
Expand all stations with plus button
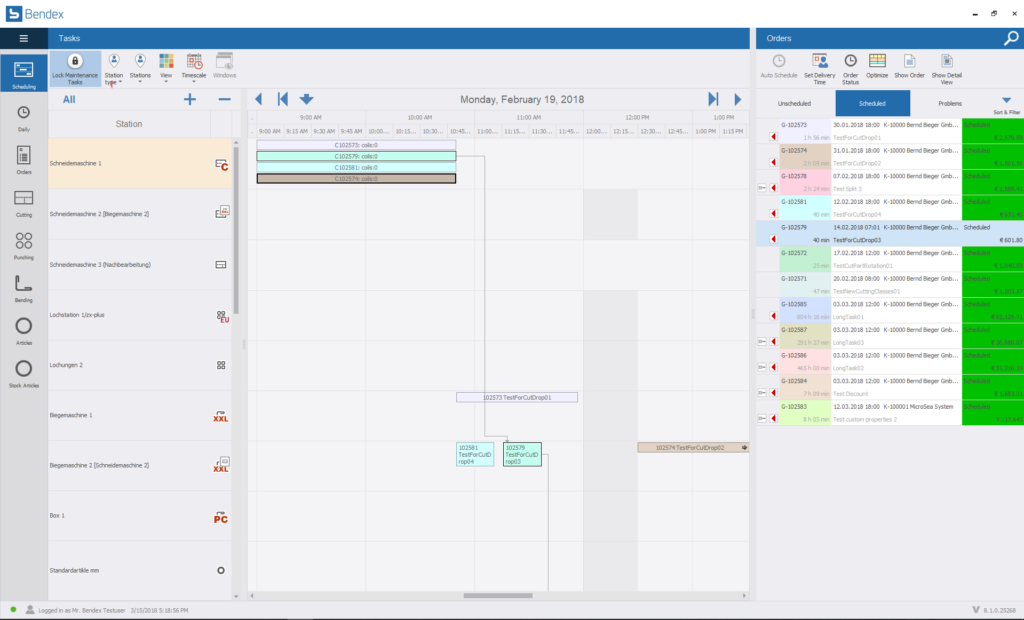(x=190, y=99)
